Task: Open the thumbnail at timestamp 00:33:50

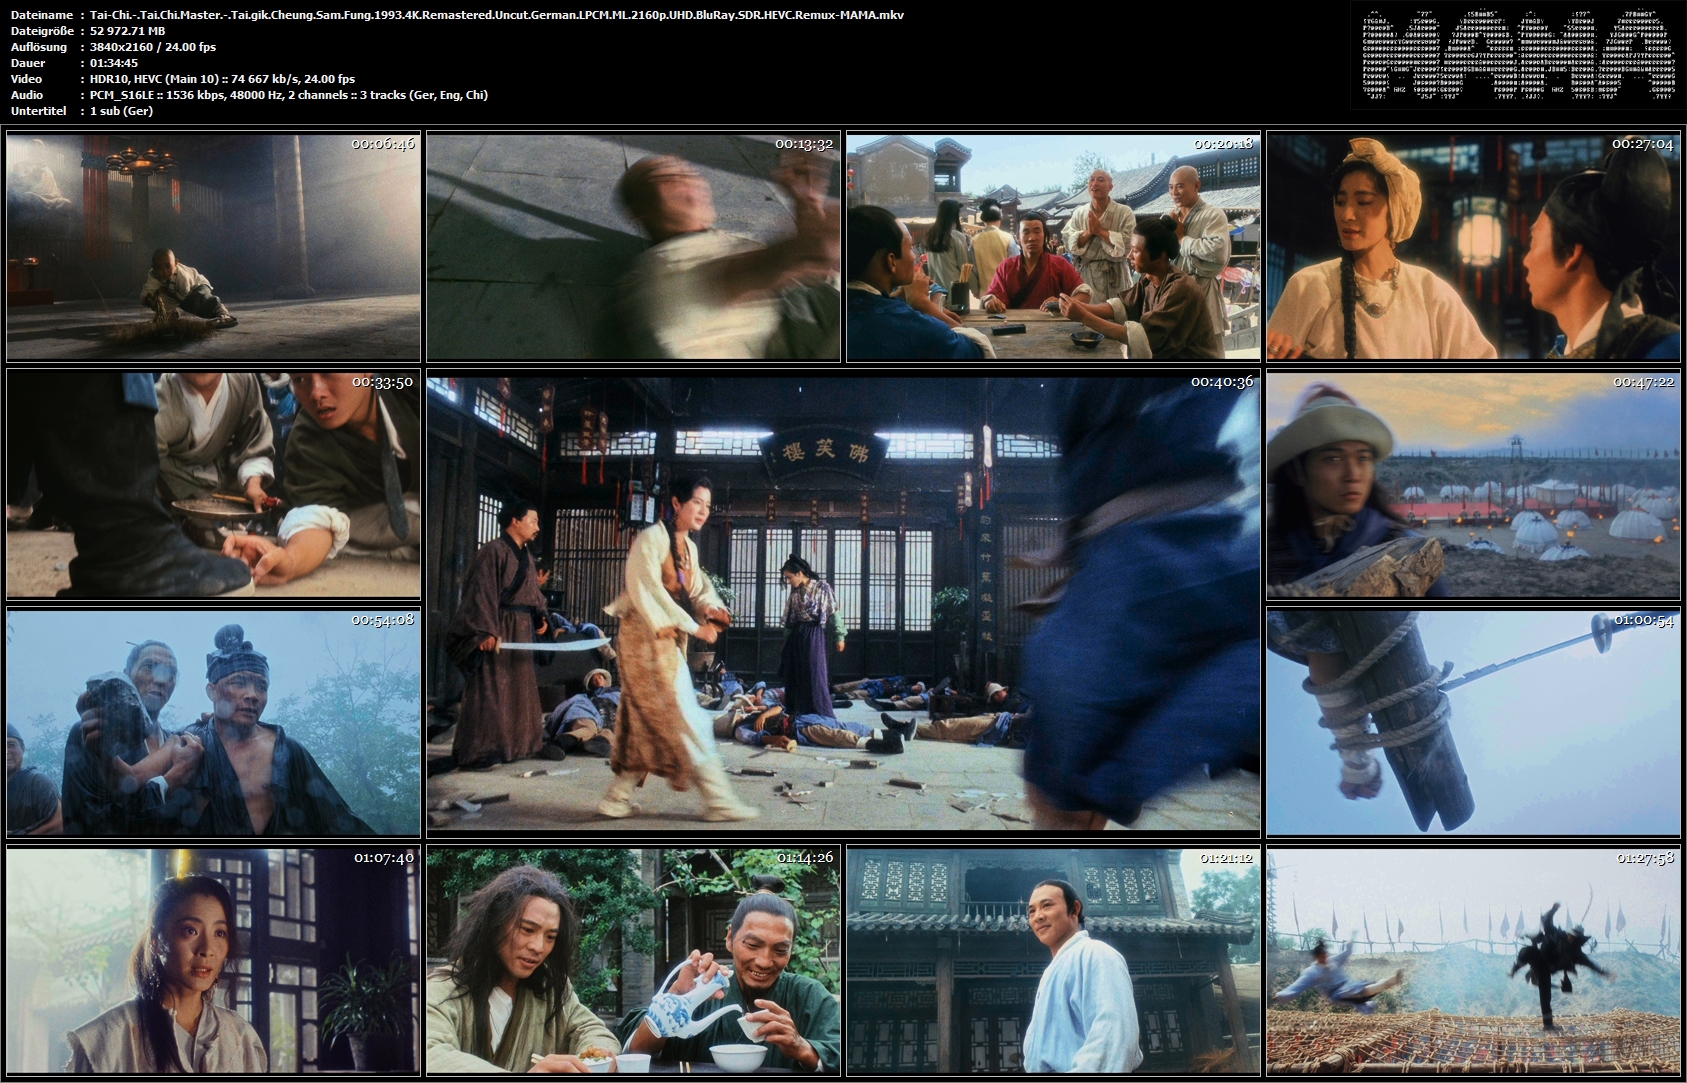Action: click(213, 484)
